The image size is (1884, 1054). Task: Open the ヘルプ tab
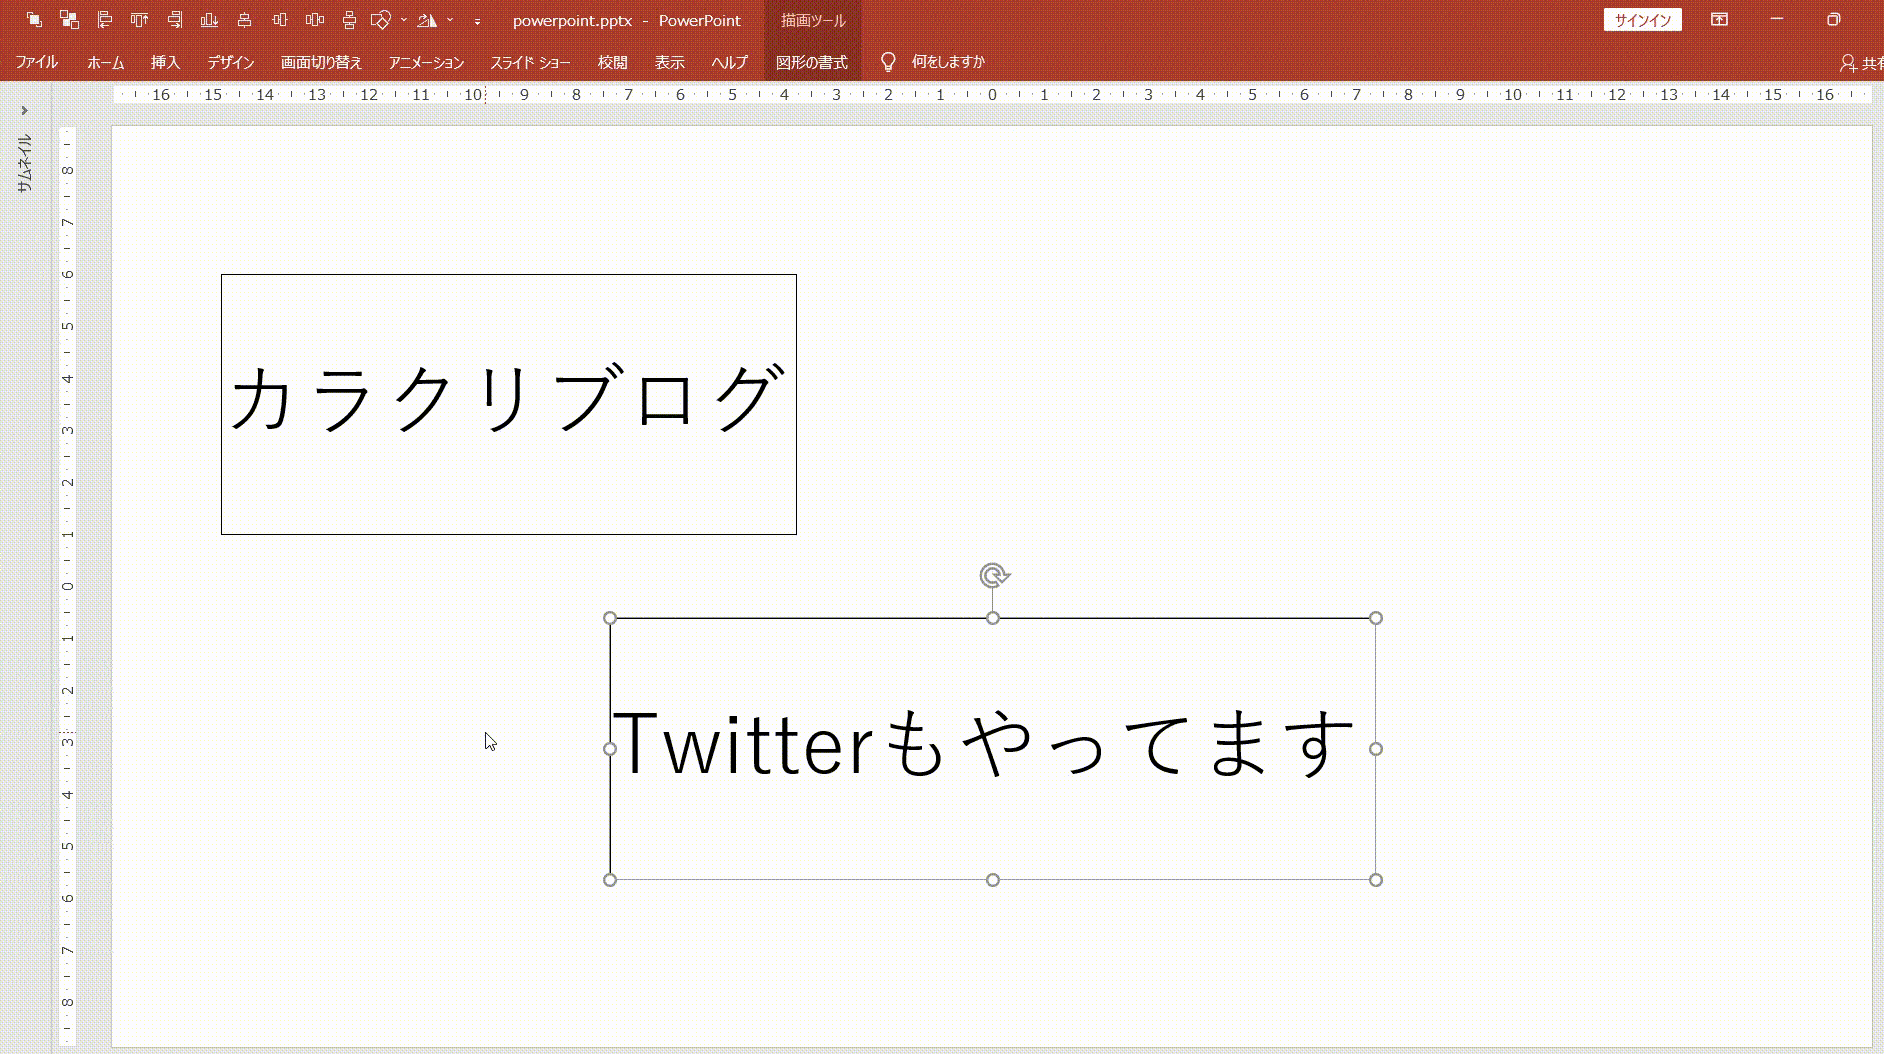pyautogui.click(x=729, y=62)
